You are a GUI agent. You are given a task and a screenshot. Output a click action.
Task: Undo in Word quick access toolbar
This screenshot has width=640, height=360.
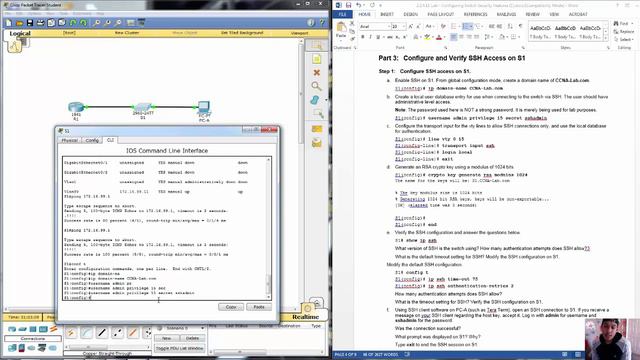[358, 5]
